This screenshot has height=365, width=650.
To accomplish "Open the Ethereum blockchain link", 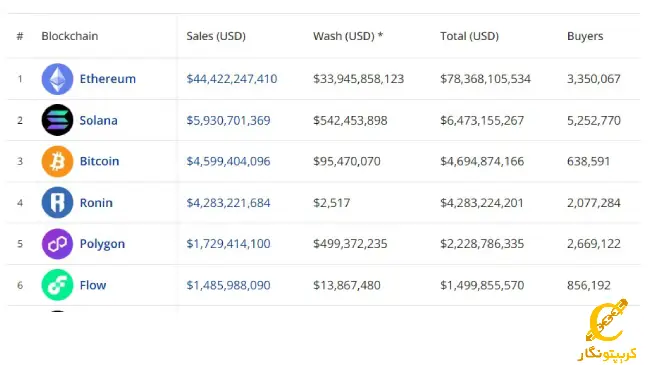I will [x=108, y=79].
